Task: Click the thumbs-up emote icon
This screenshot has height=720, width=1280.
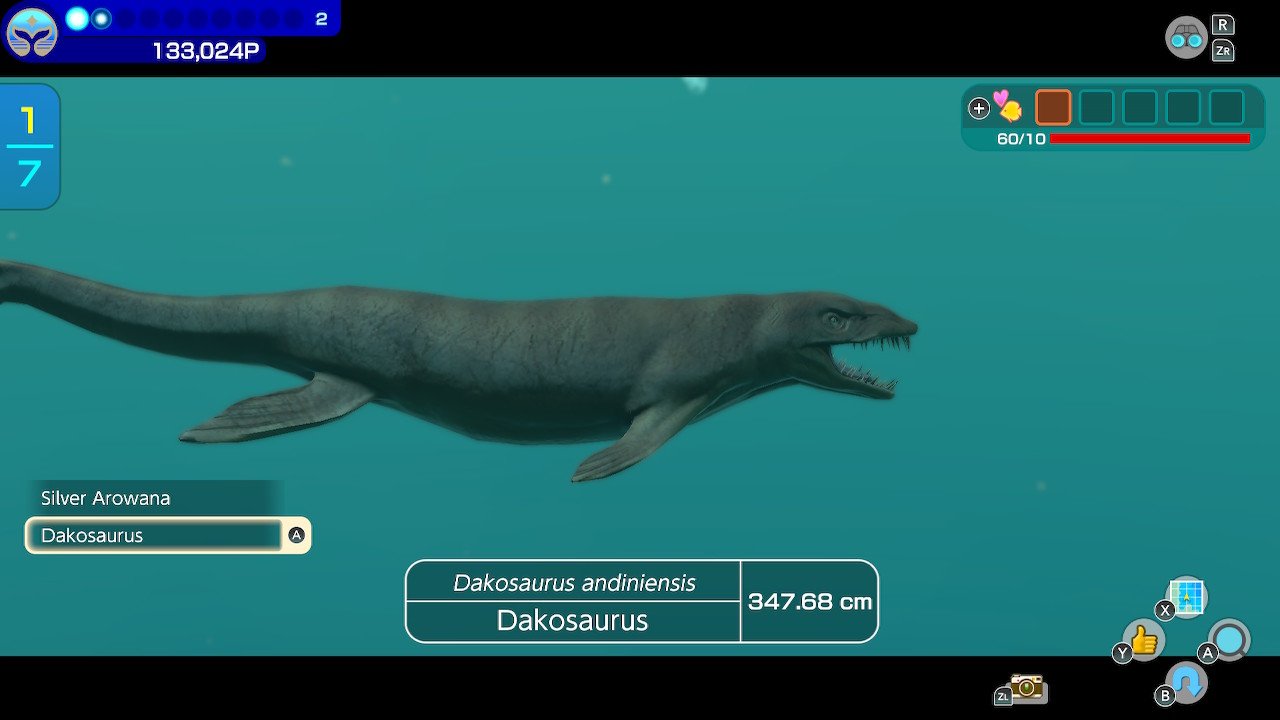Action: (x=1144, y=640)
